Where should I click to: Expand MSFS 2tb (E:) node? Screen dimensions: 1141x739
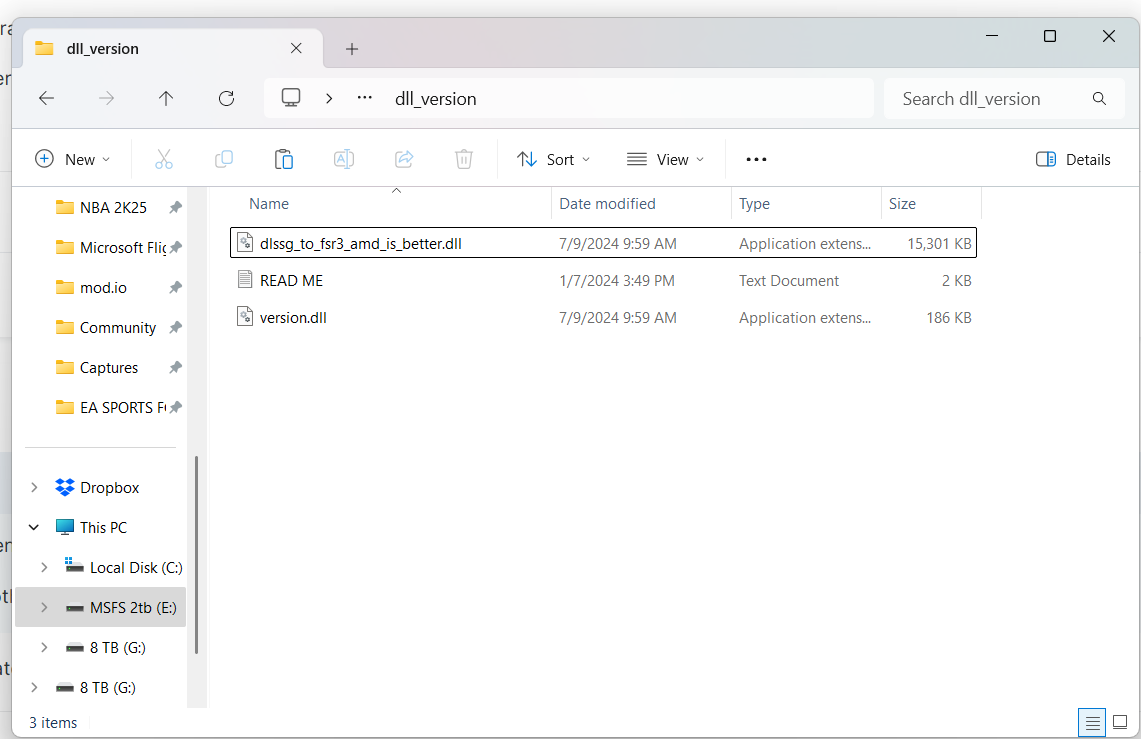(x=44, y=607)
